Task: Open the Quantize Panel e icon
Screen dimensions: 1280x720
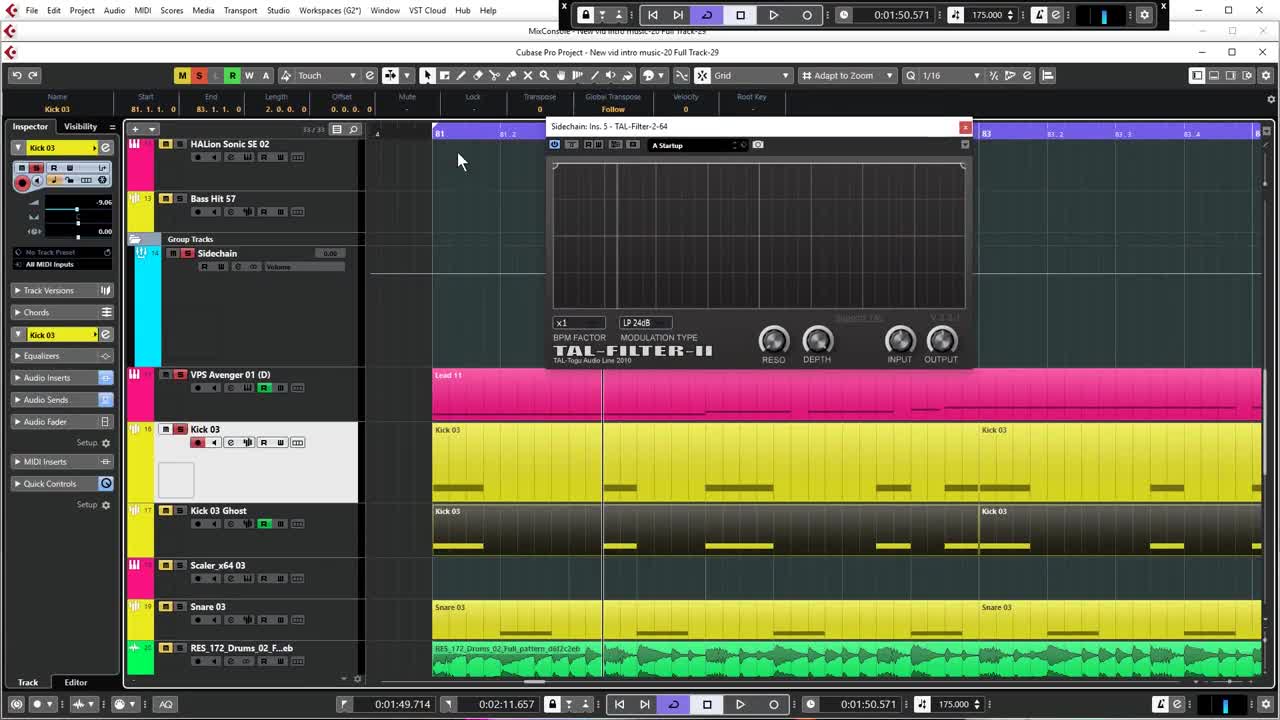Action: [1027, 75]
